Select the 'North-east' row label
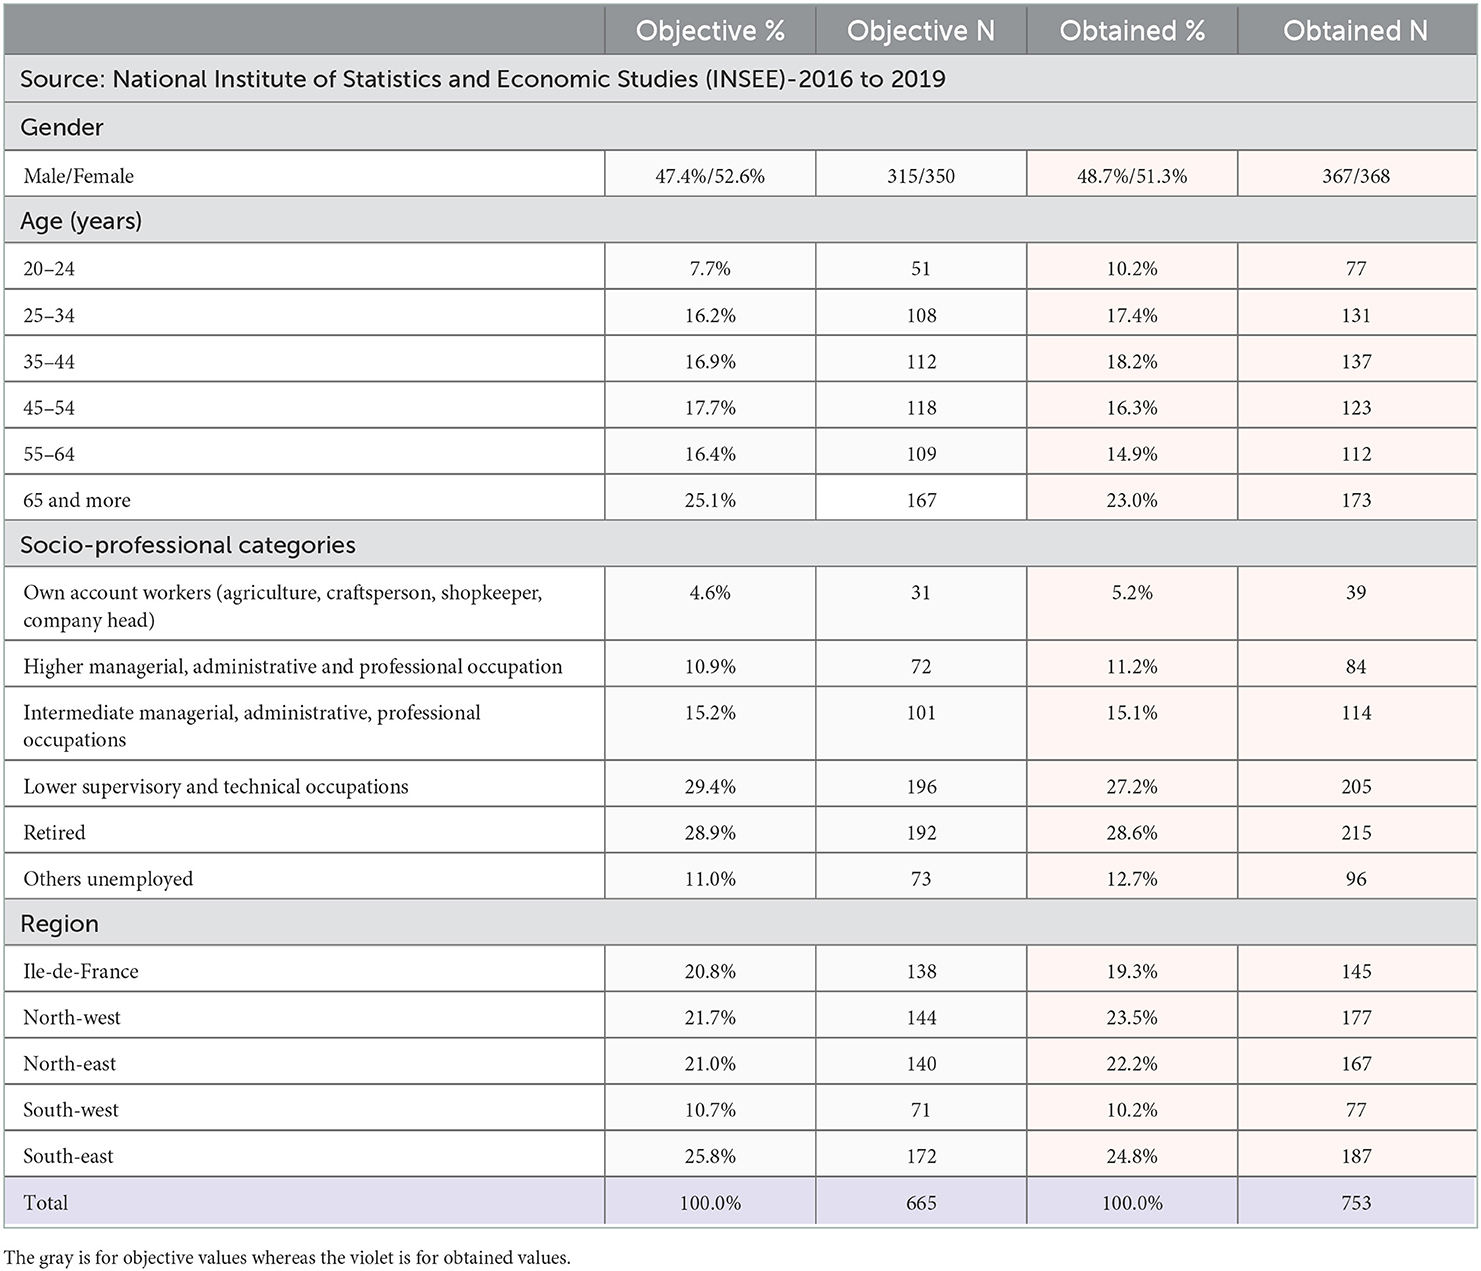1481x1271 pixels. click(70, 1064)
